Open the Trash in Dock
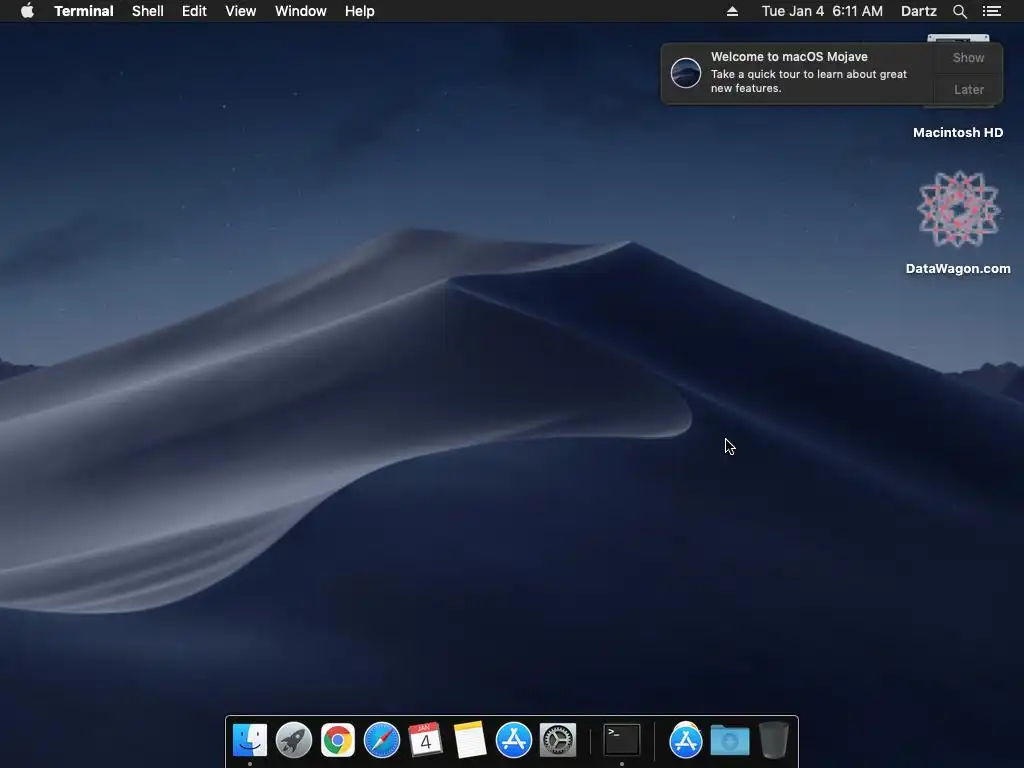 [x=774, y=740]
